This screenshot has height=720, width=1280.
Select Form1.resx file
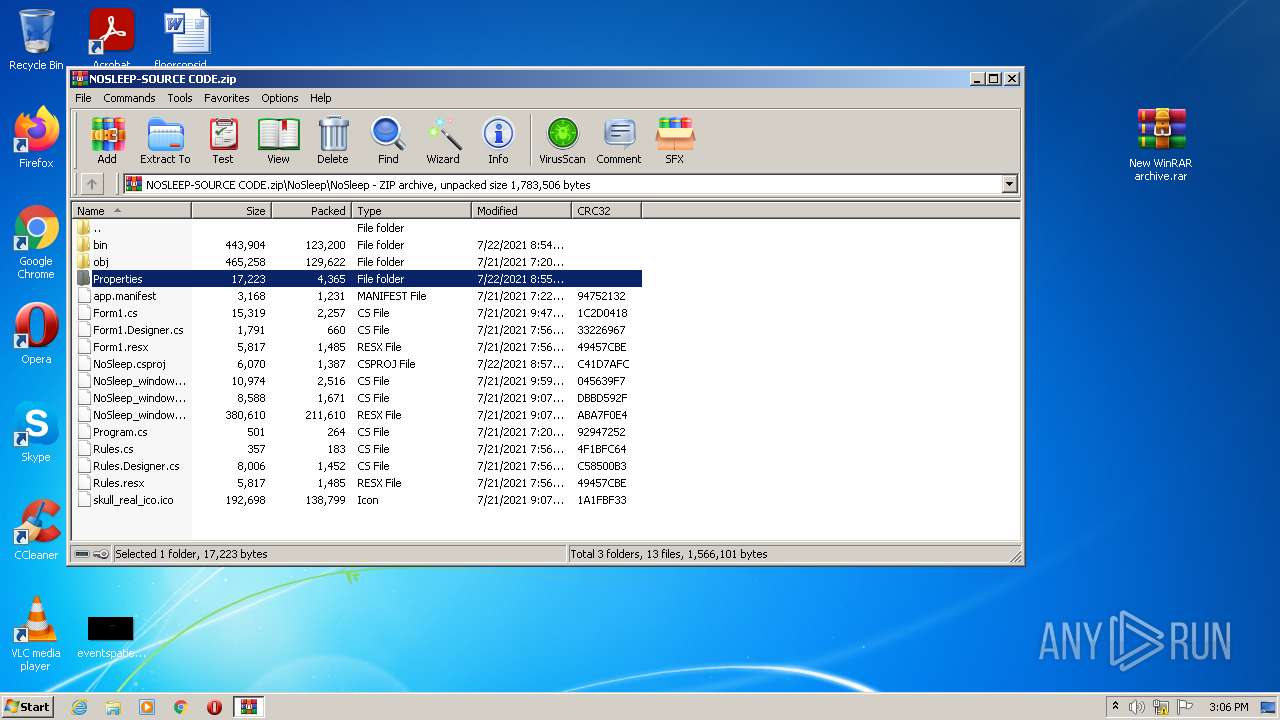[x=357, y=347]
